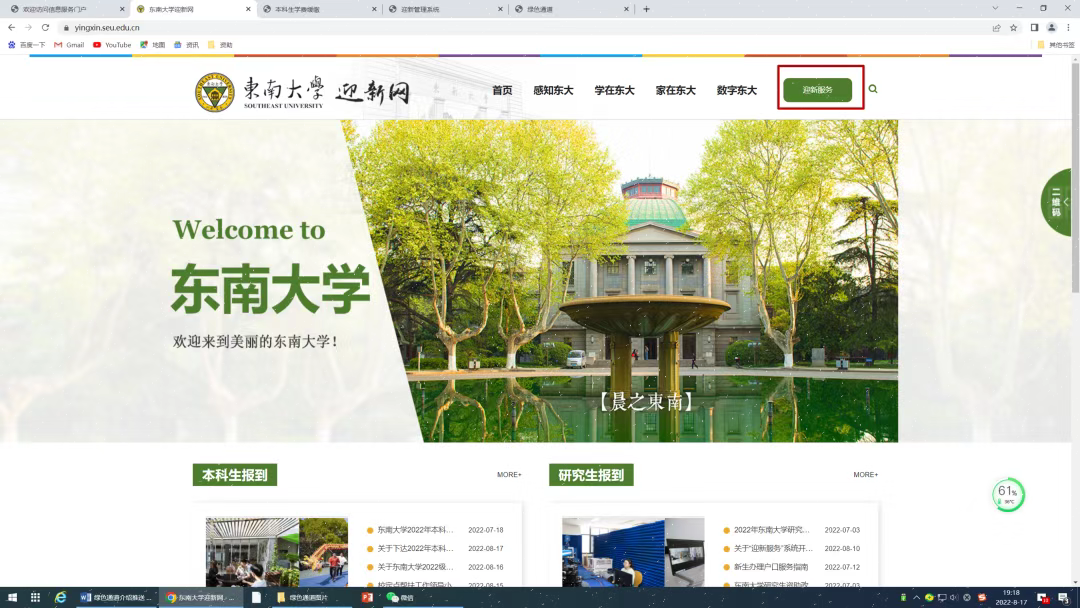The height and width of the screenshot is (608, 1080).
Task: Open a new browser tab
Action: point(646,9)
